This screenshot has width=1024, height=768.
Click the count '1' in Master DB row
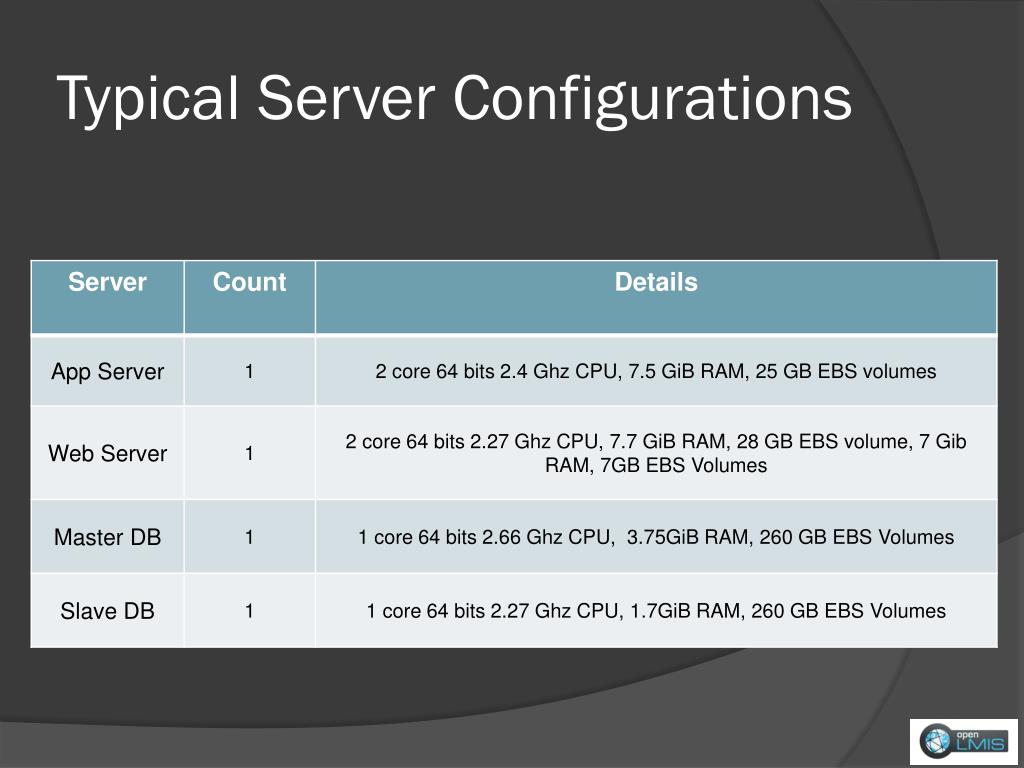click(249, 537)
